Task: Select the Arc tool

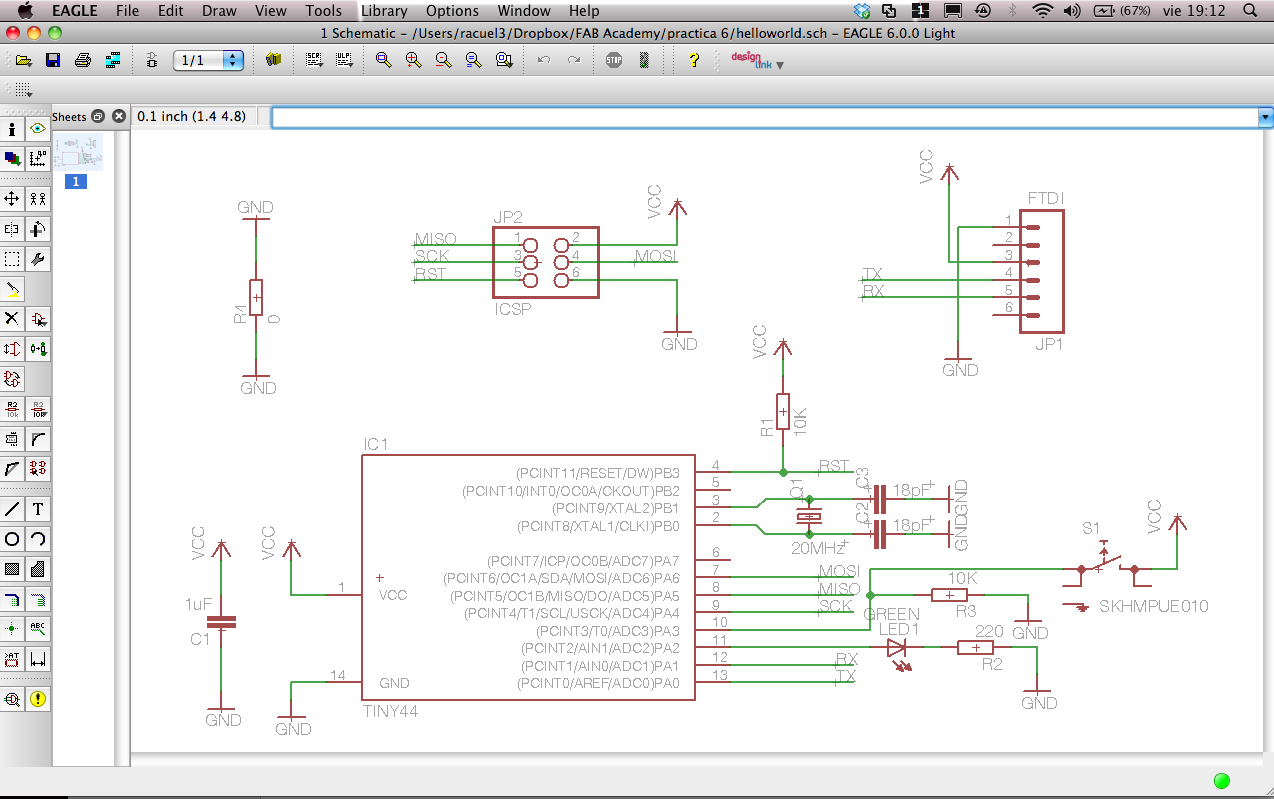Action: pos(38,539)
